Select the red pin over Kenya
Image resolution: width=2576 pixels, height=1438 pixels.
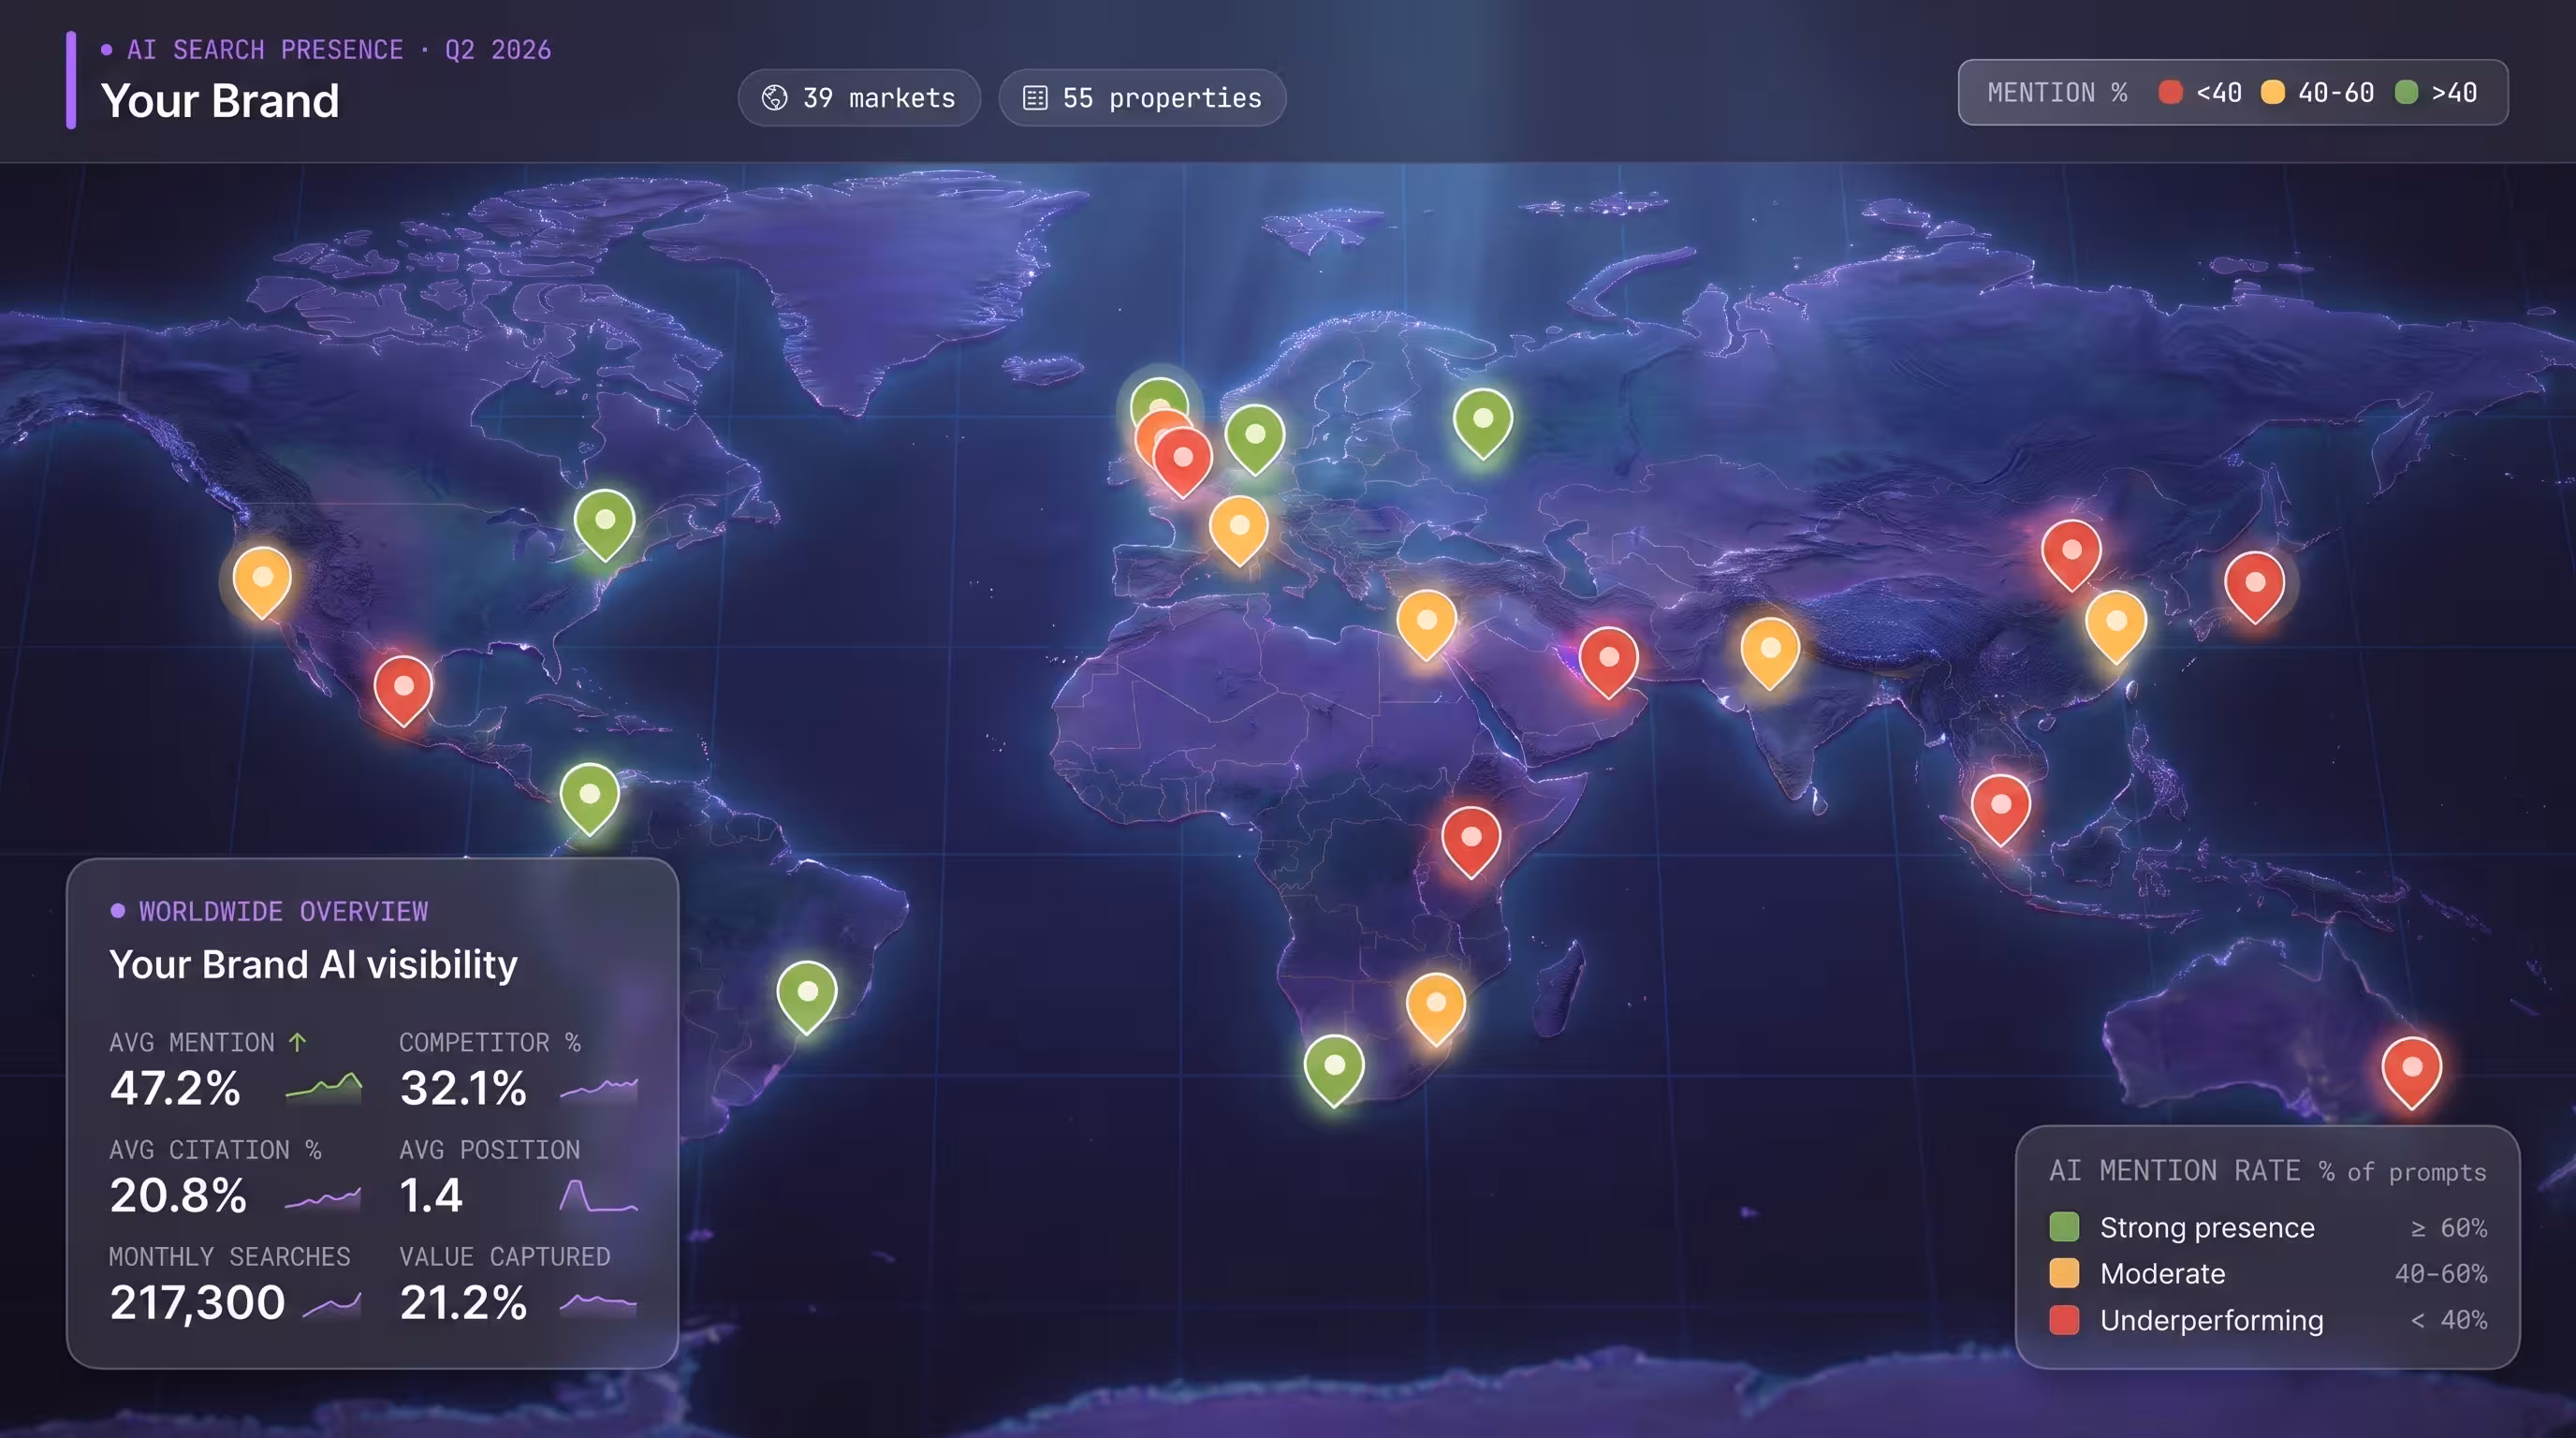click(1471, 842)
